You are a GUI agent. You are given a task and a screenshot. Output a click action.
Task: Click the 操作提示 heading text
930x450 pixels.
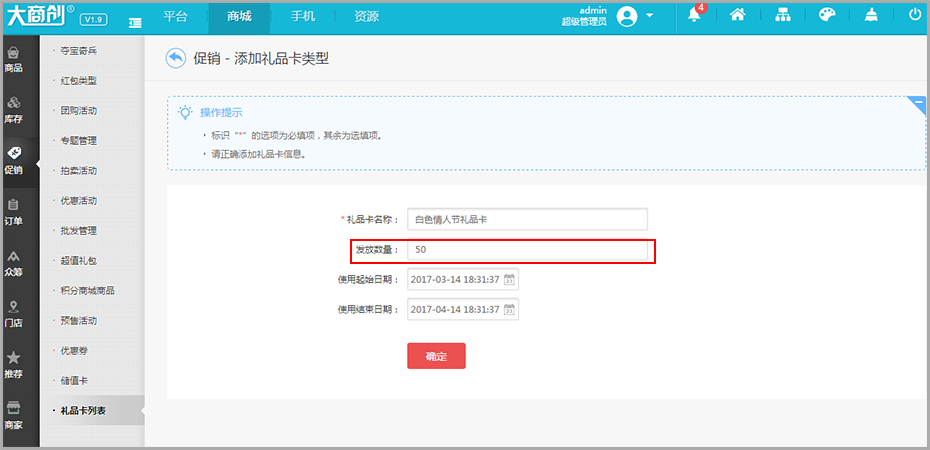click(x=221, y=113)
